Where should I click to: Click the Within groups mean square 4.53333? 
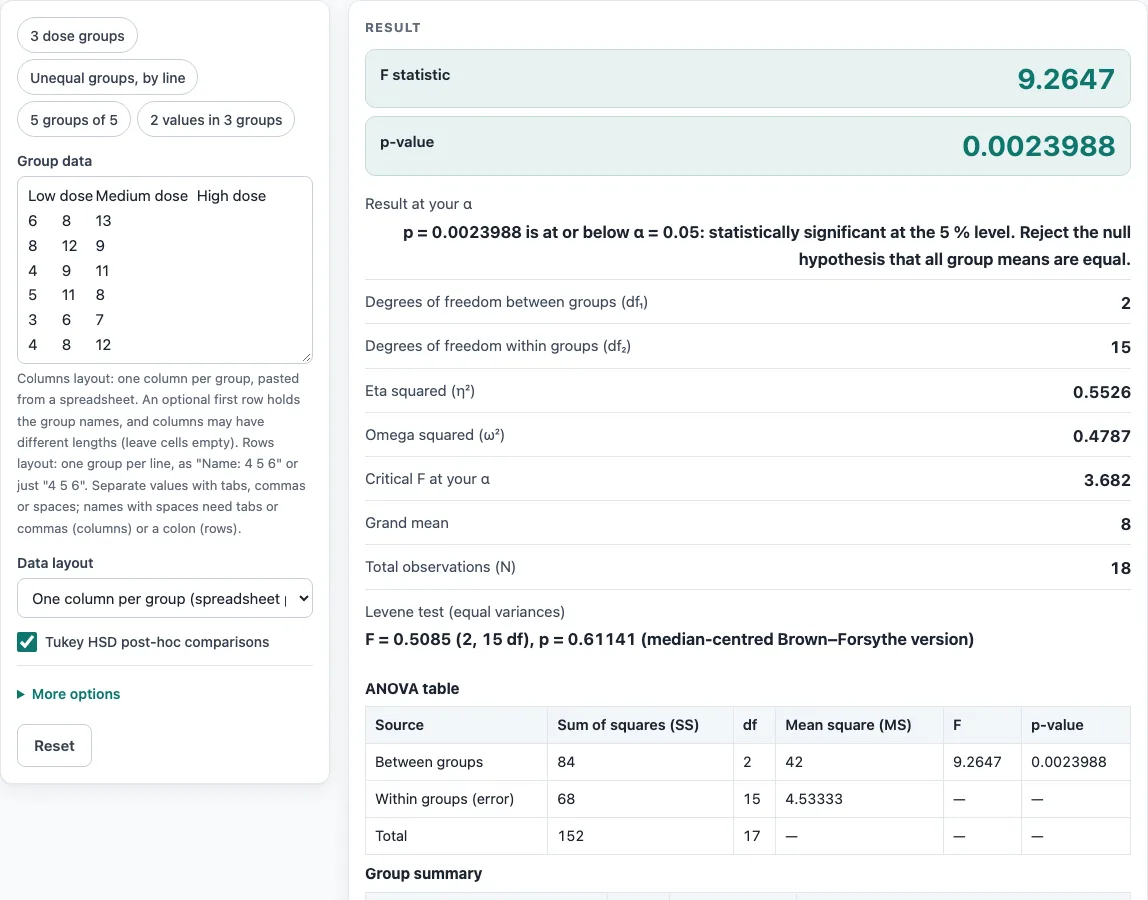click(813, 799)
